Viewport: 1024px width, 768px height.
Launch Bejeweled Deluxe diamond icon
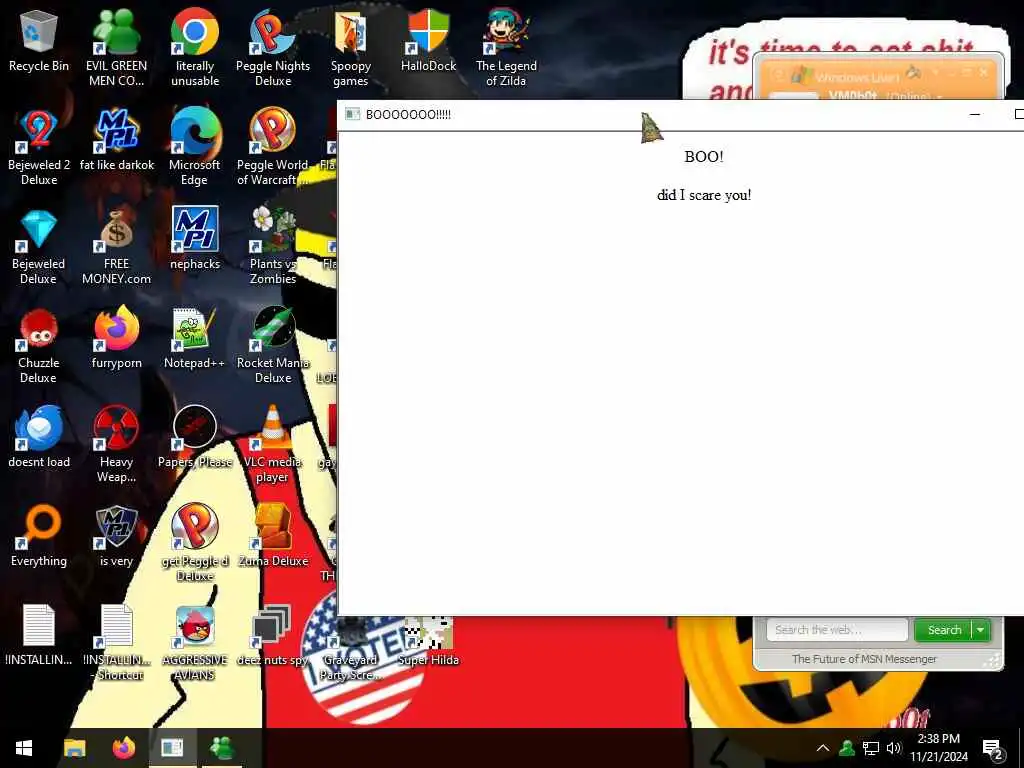[39, 247]
